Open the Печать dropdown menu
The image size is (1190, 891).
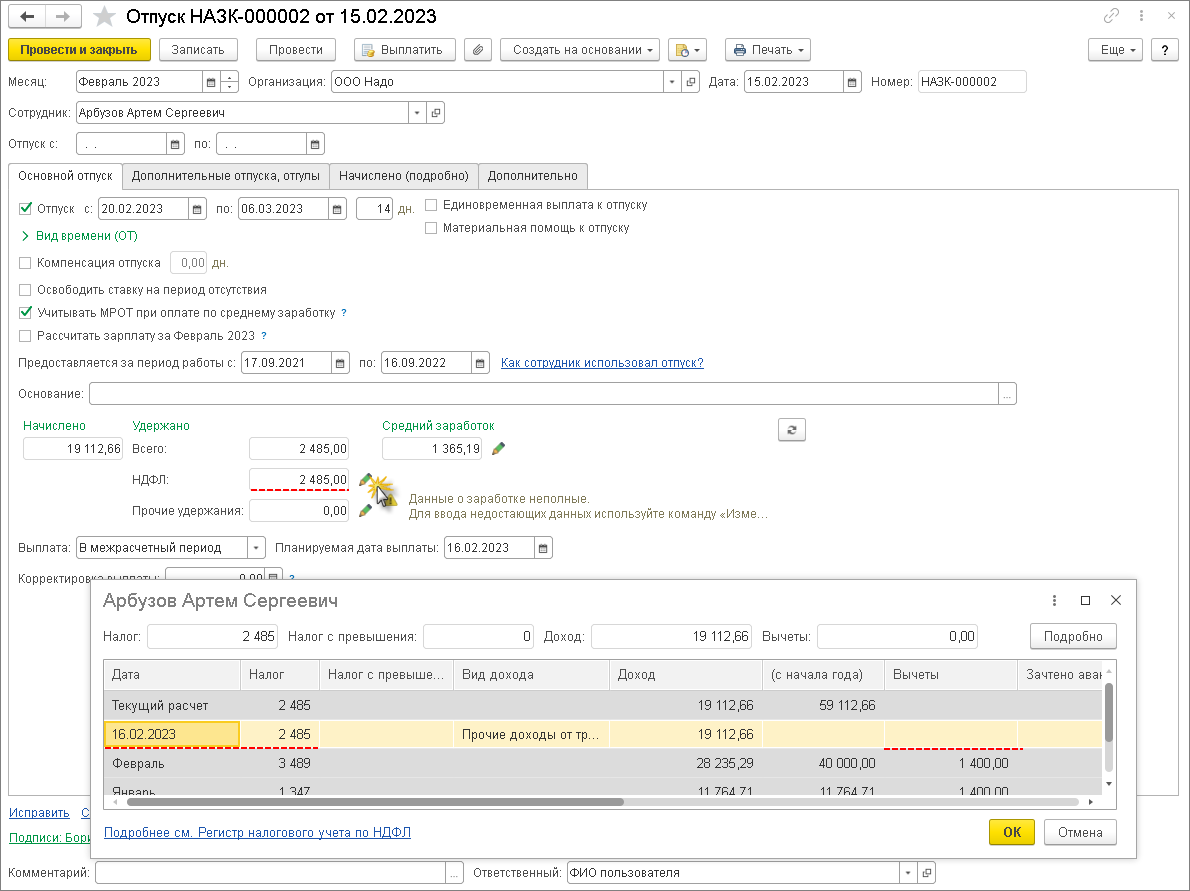pyautogui.click(x=768, y=50)
